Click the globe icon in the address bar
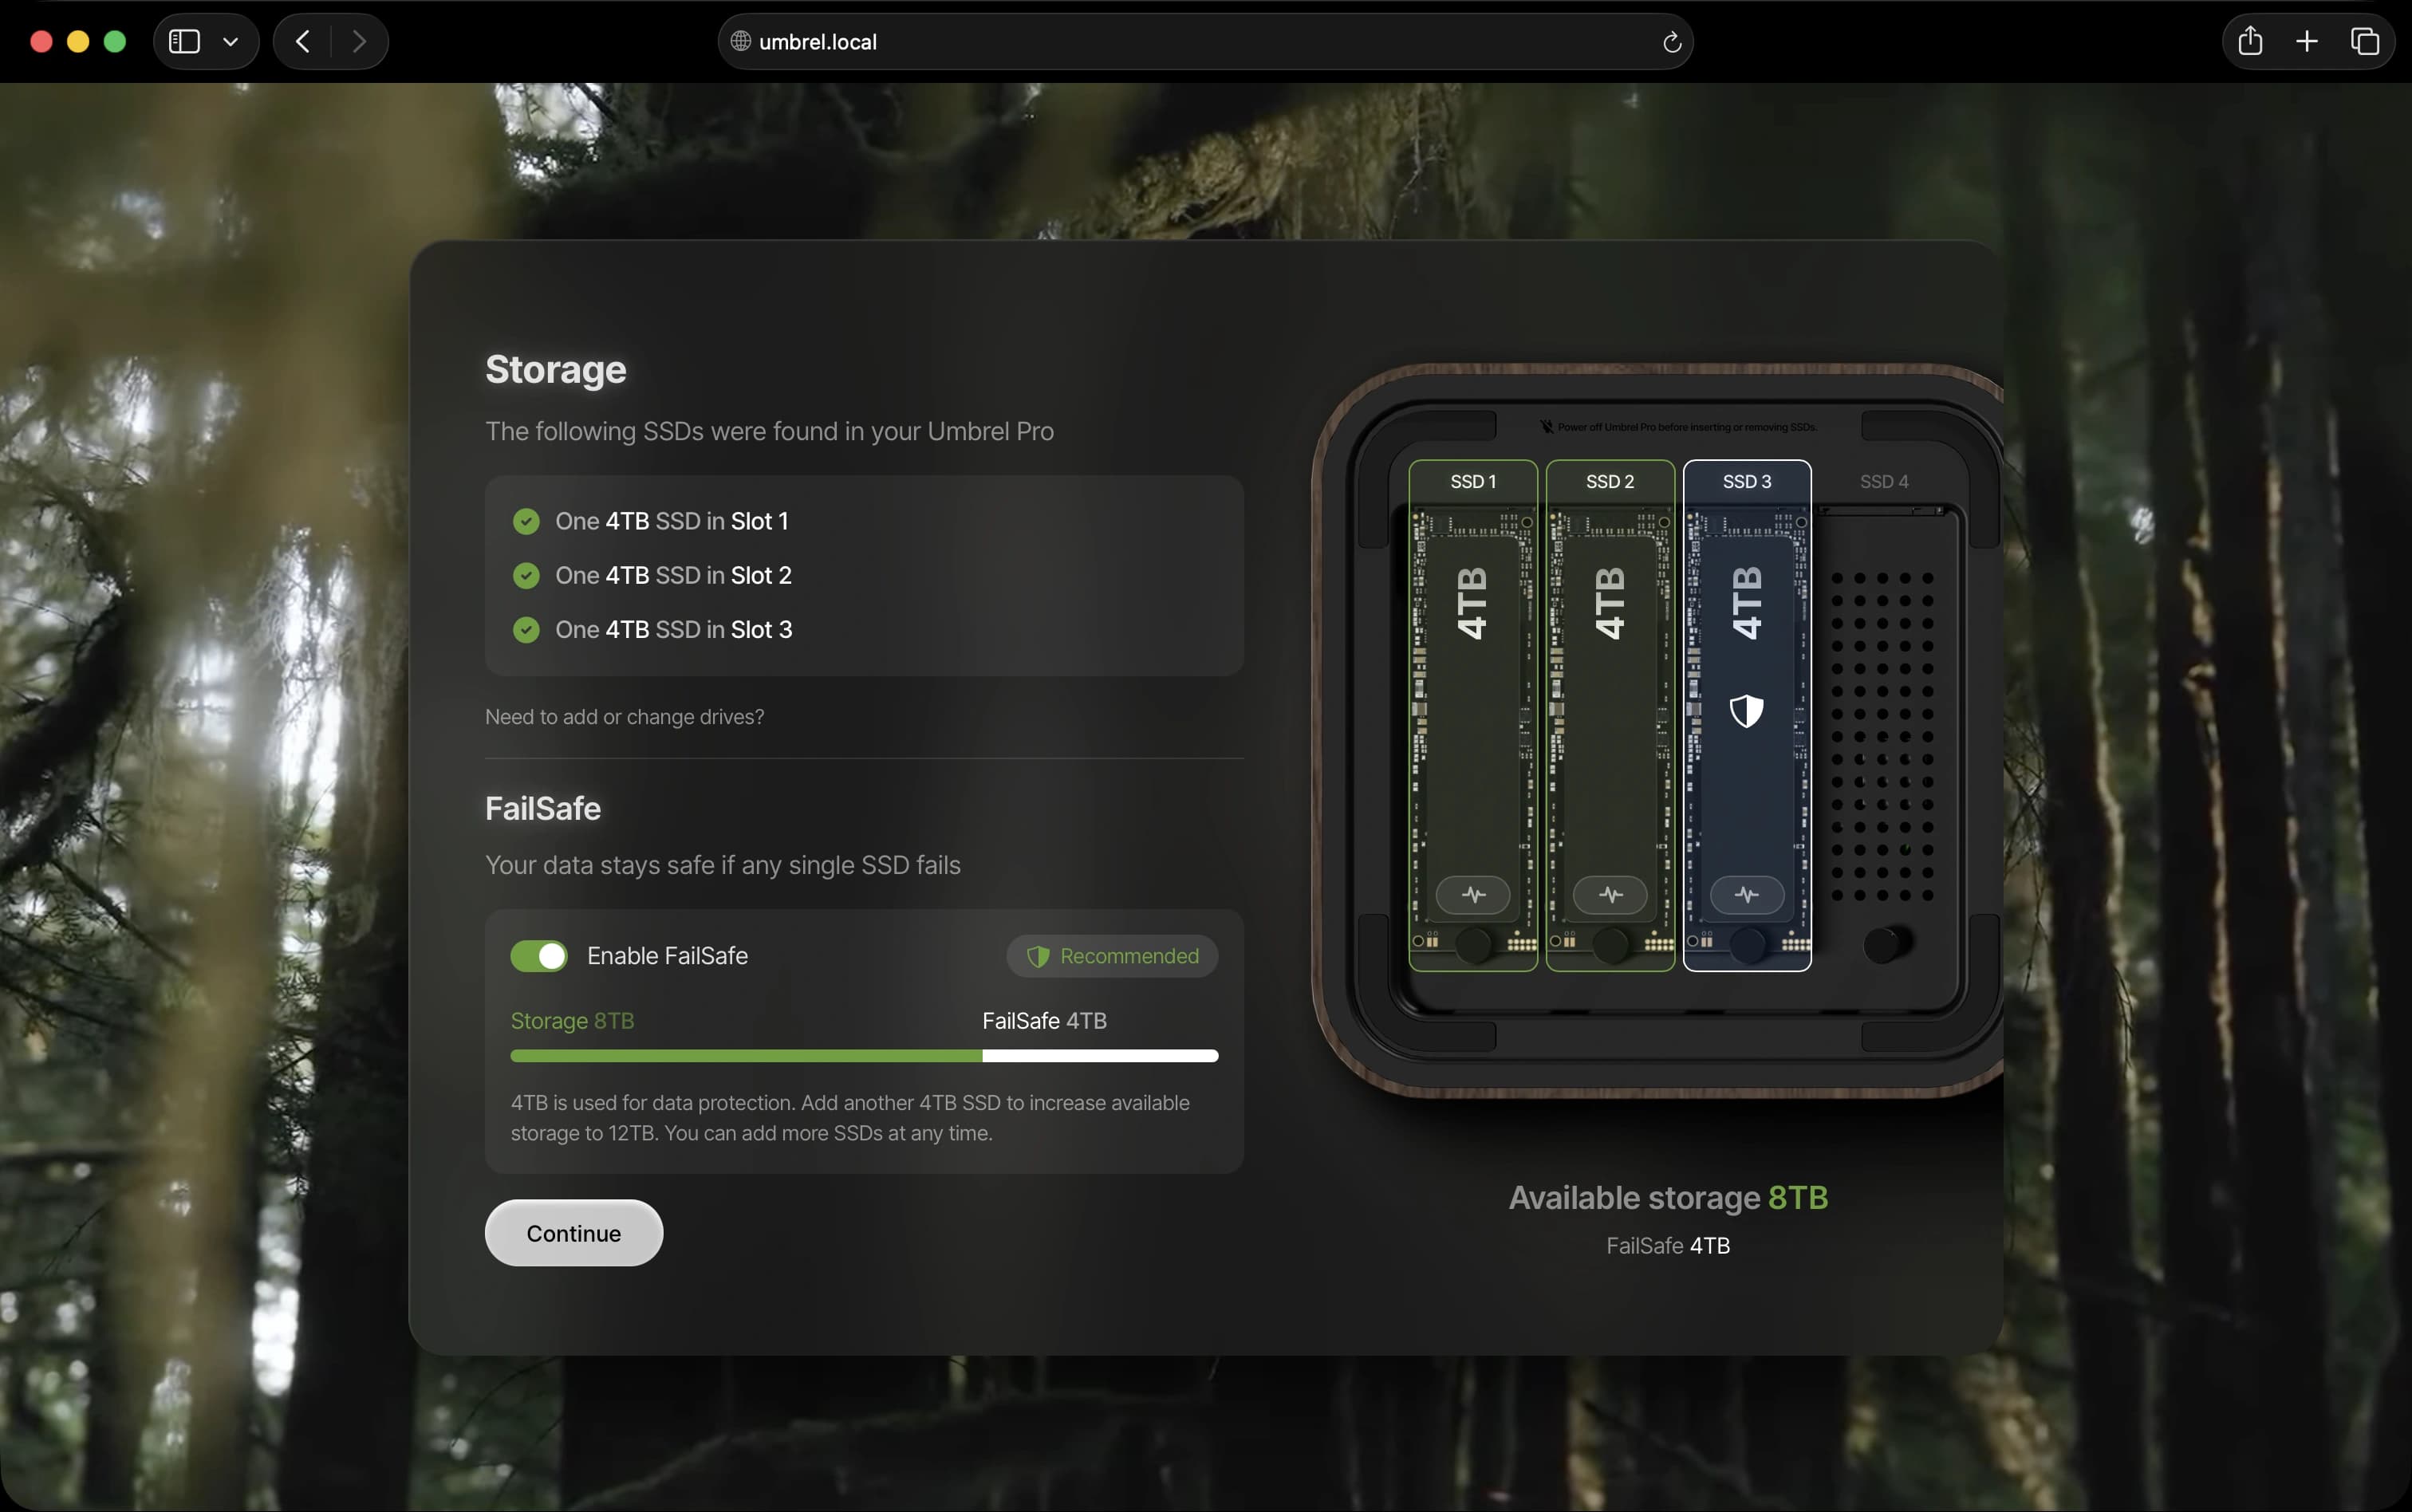 pos(739,41)
